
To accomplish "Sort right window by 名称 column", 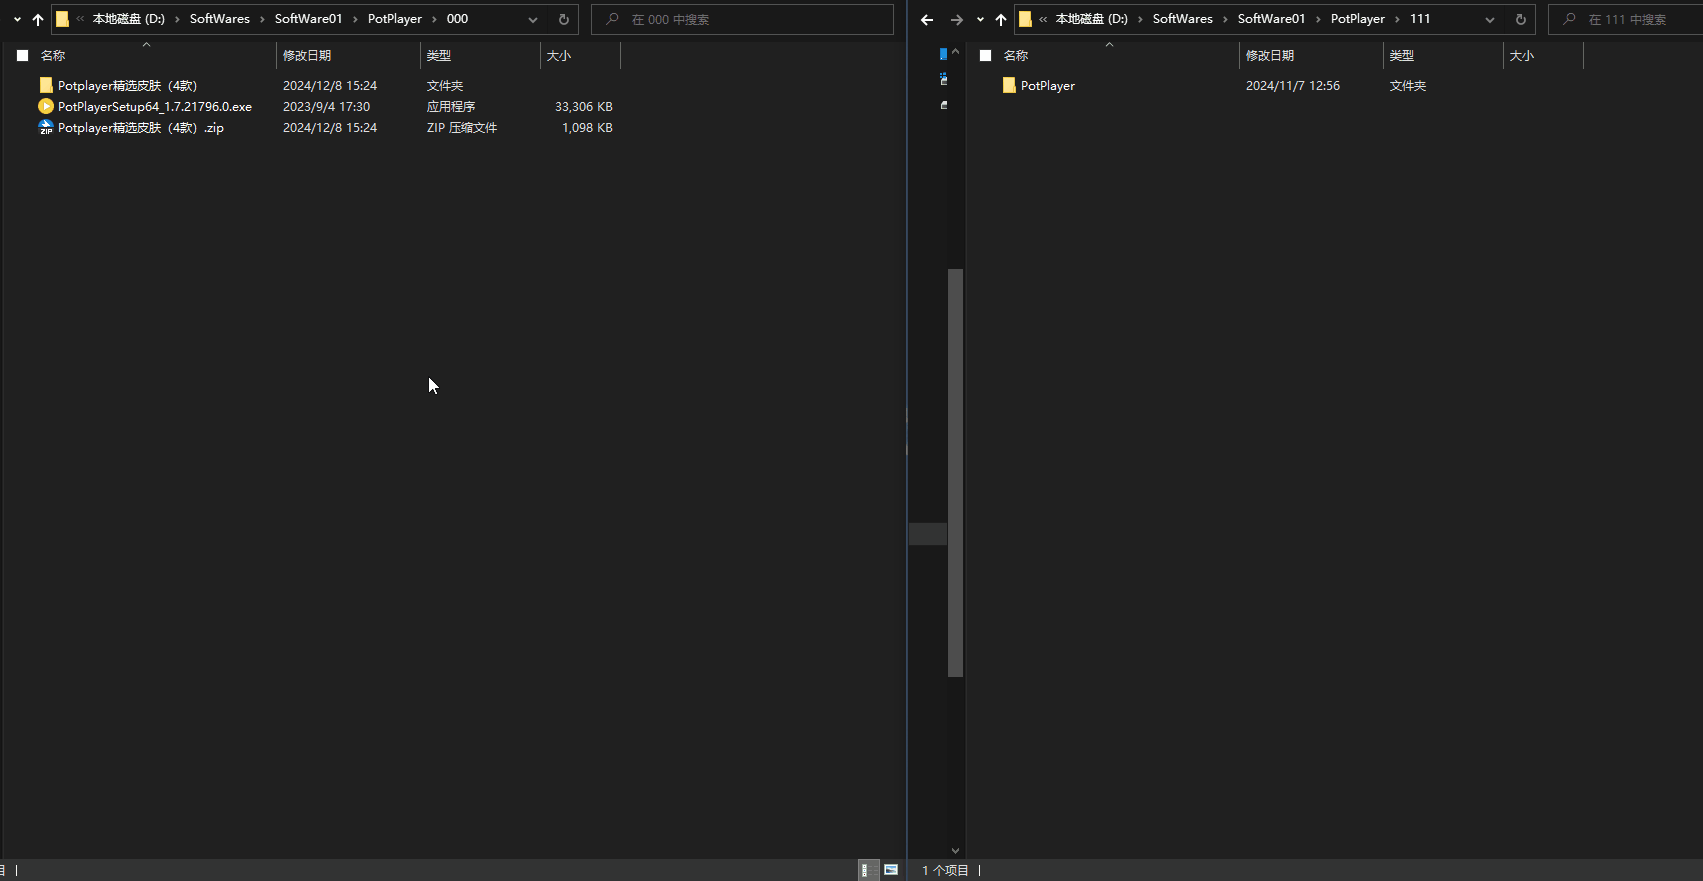I will pyautogui.click(x=1016, y=56).
